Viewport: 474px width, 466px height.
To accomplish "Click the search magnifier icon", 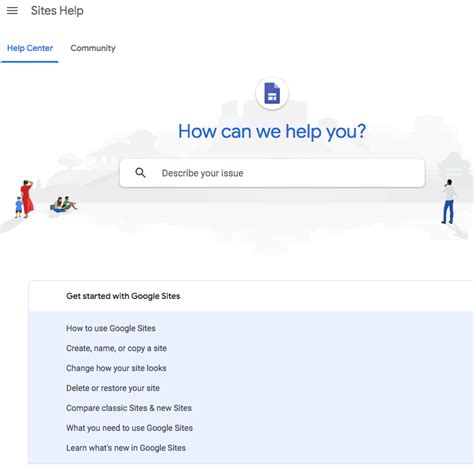I will pos(140,173).
